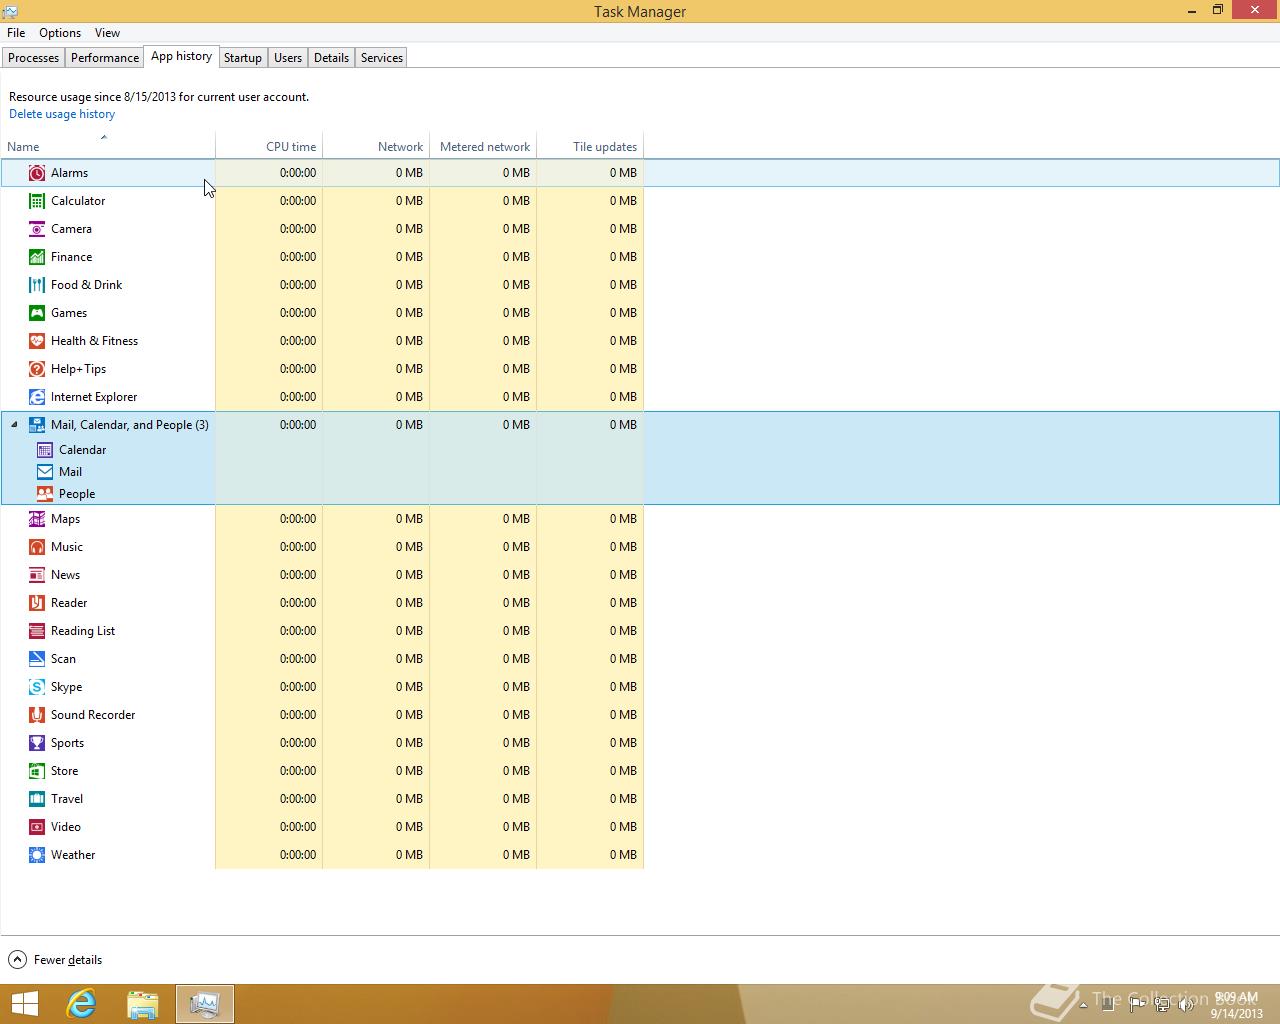Click the Alarms app icon
This screenshot has height=1024, width=1280.
pyautogui.click(x=37, y=173)
